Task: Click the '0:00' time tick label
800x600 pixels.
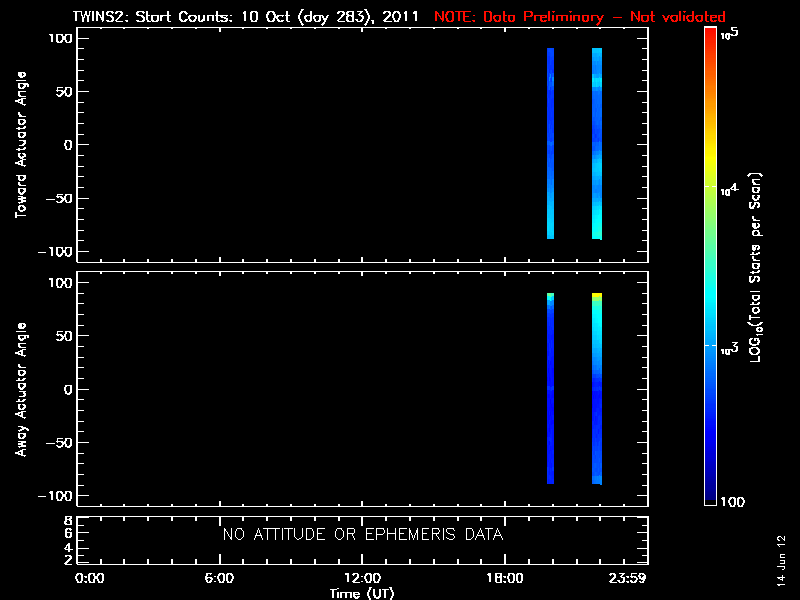Action: (x=89, y=578)
